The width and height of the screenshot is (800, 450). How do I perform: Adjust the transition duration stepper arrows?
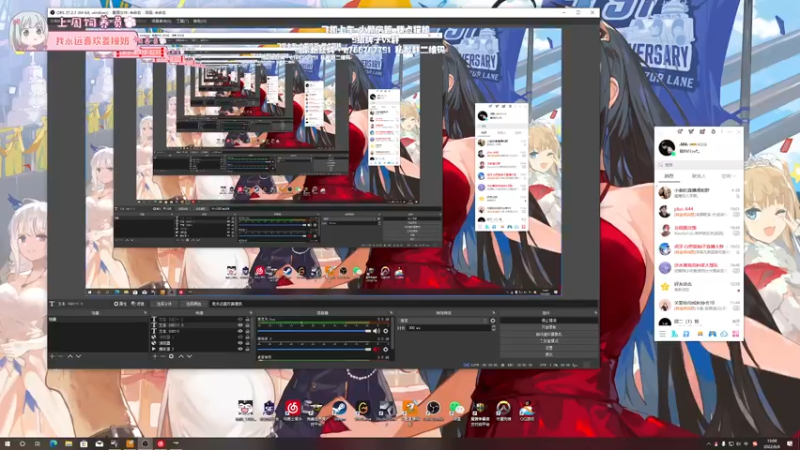click(493, 328)
